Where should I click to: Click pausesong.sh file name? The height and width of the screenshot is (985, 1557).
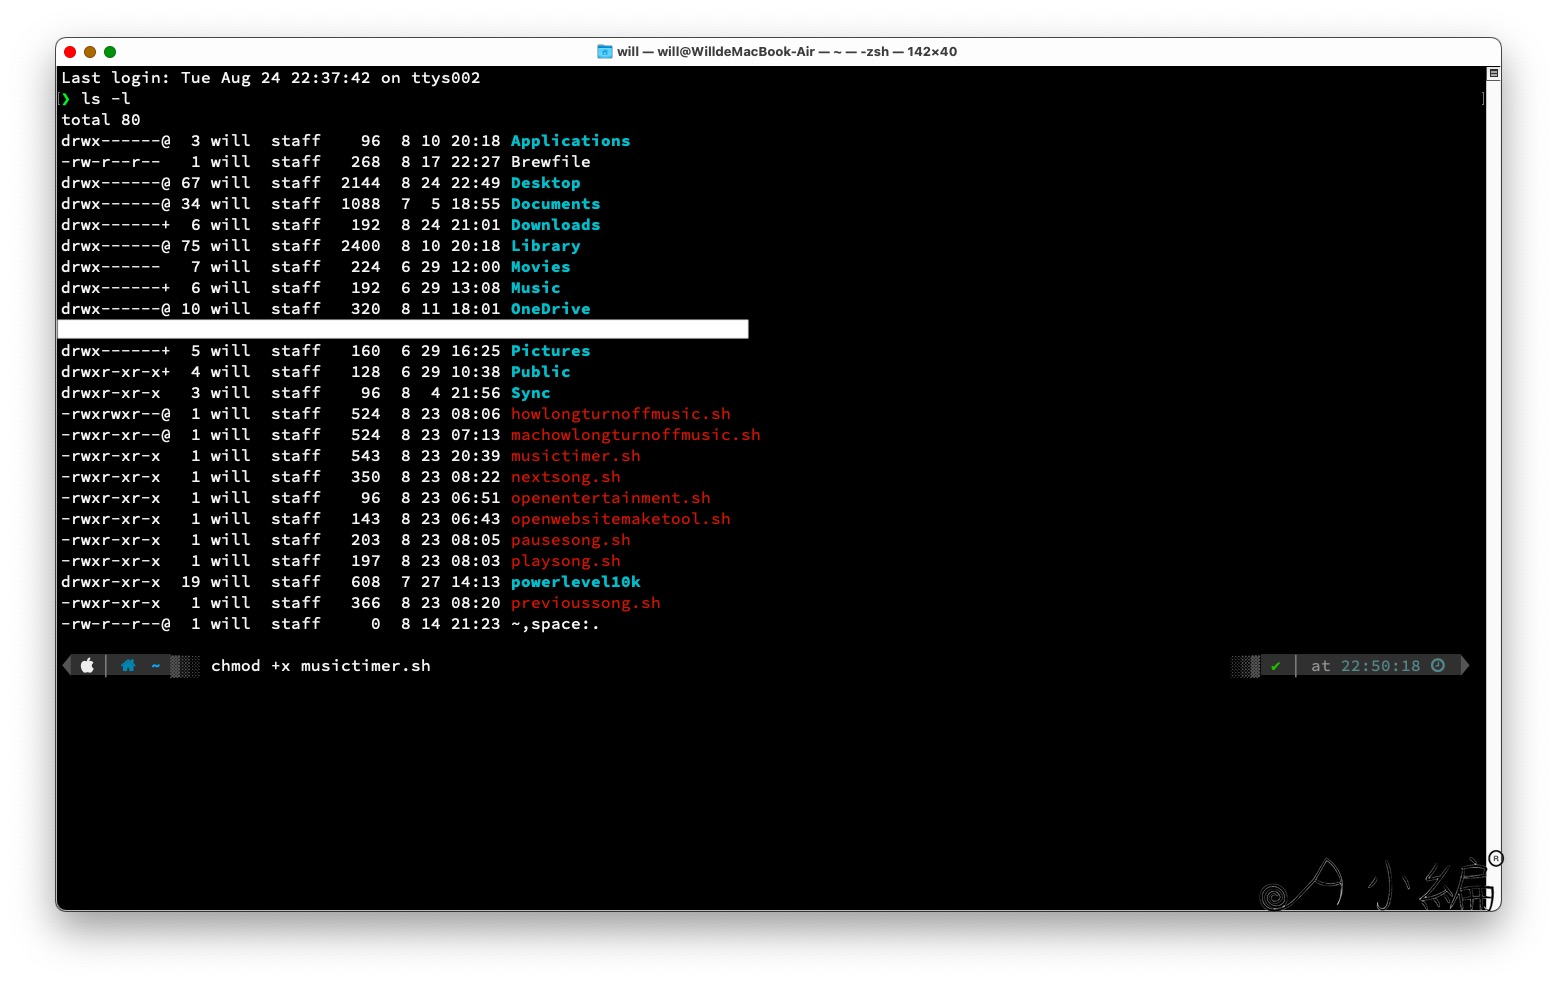pos(570,540)
